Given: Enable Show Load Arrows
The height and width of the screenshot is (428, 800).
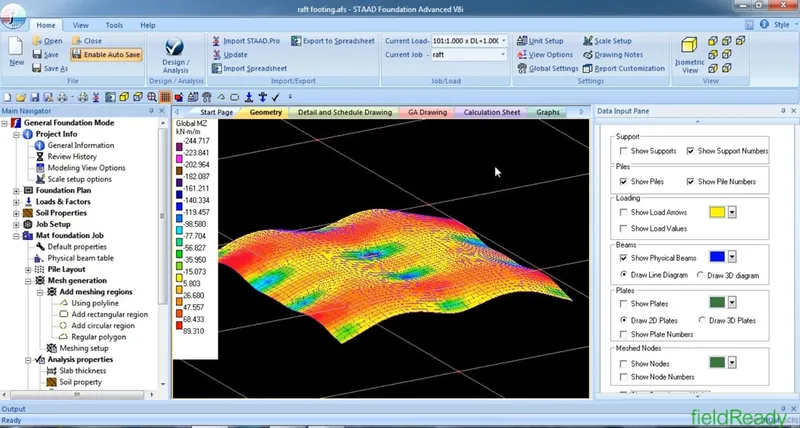Looking at the screenshot, I should [x=623, y=212].
